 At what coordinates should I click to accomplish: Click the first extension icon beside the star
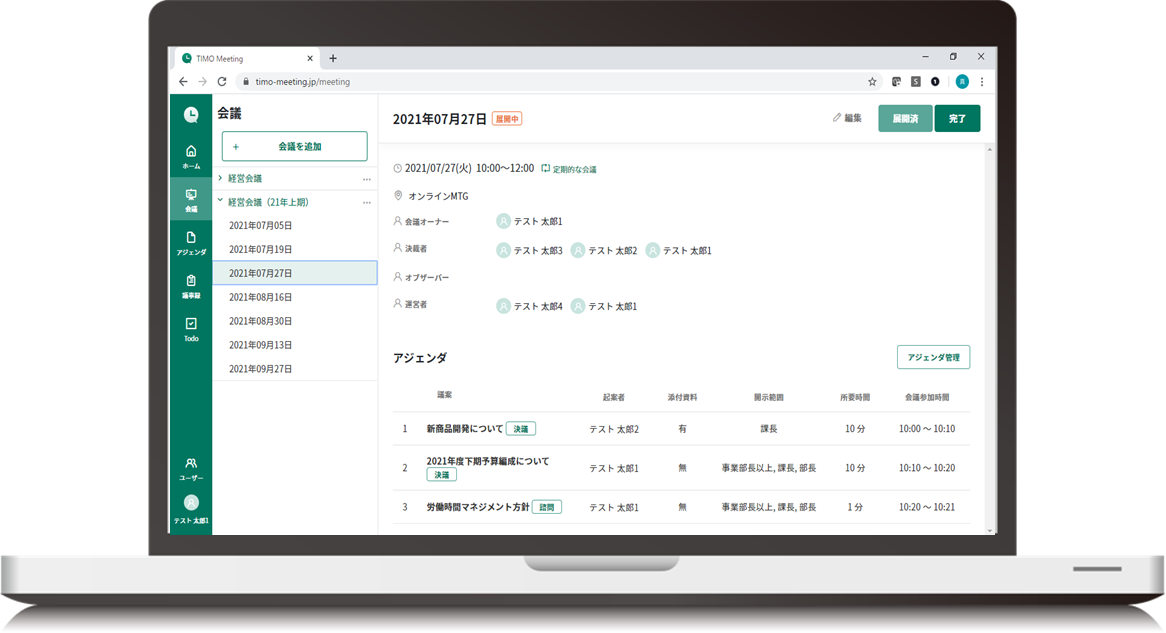pos(896,82)
